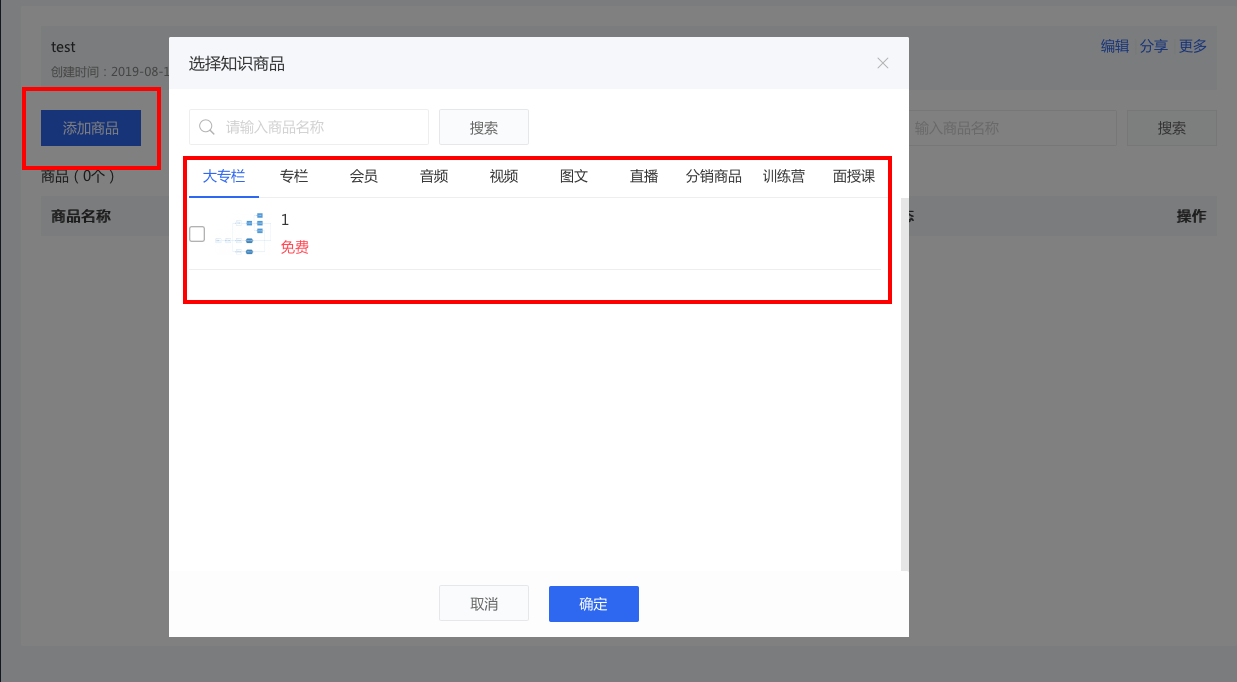Click the 编辑 link on background page

tap(1115, 45)
